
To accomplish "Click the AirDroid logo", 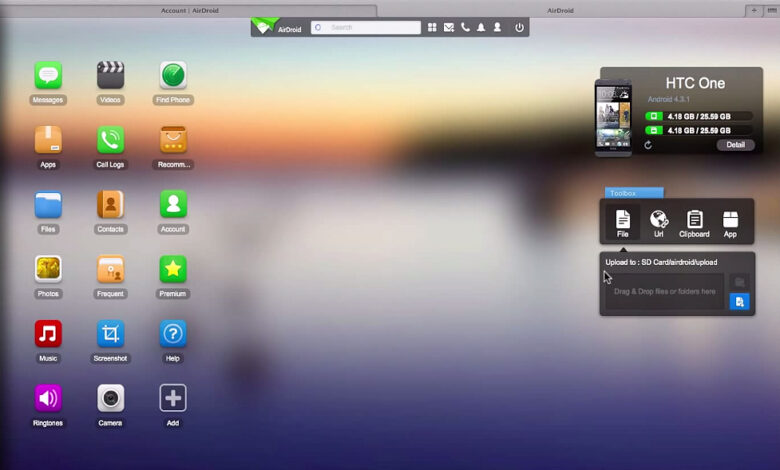I will tap(277, 27).
